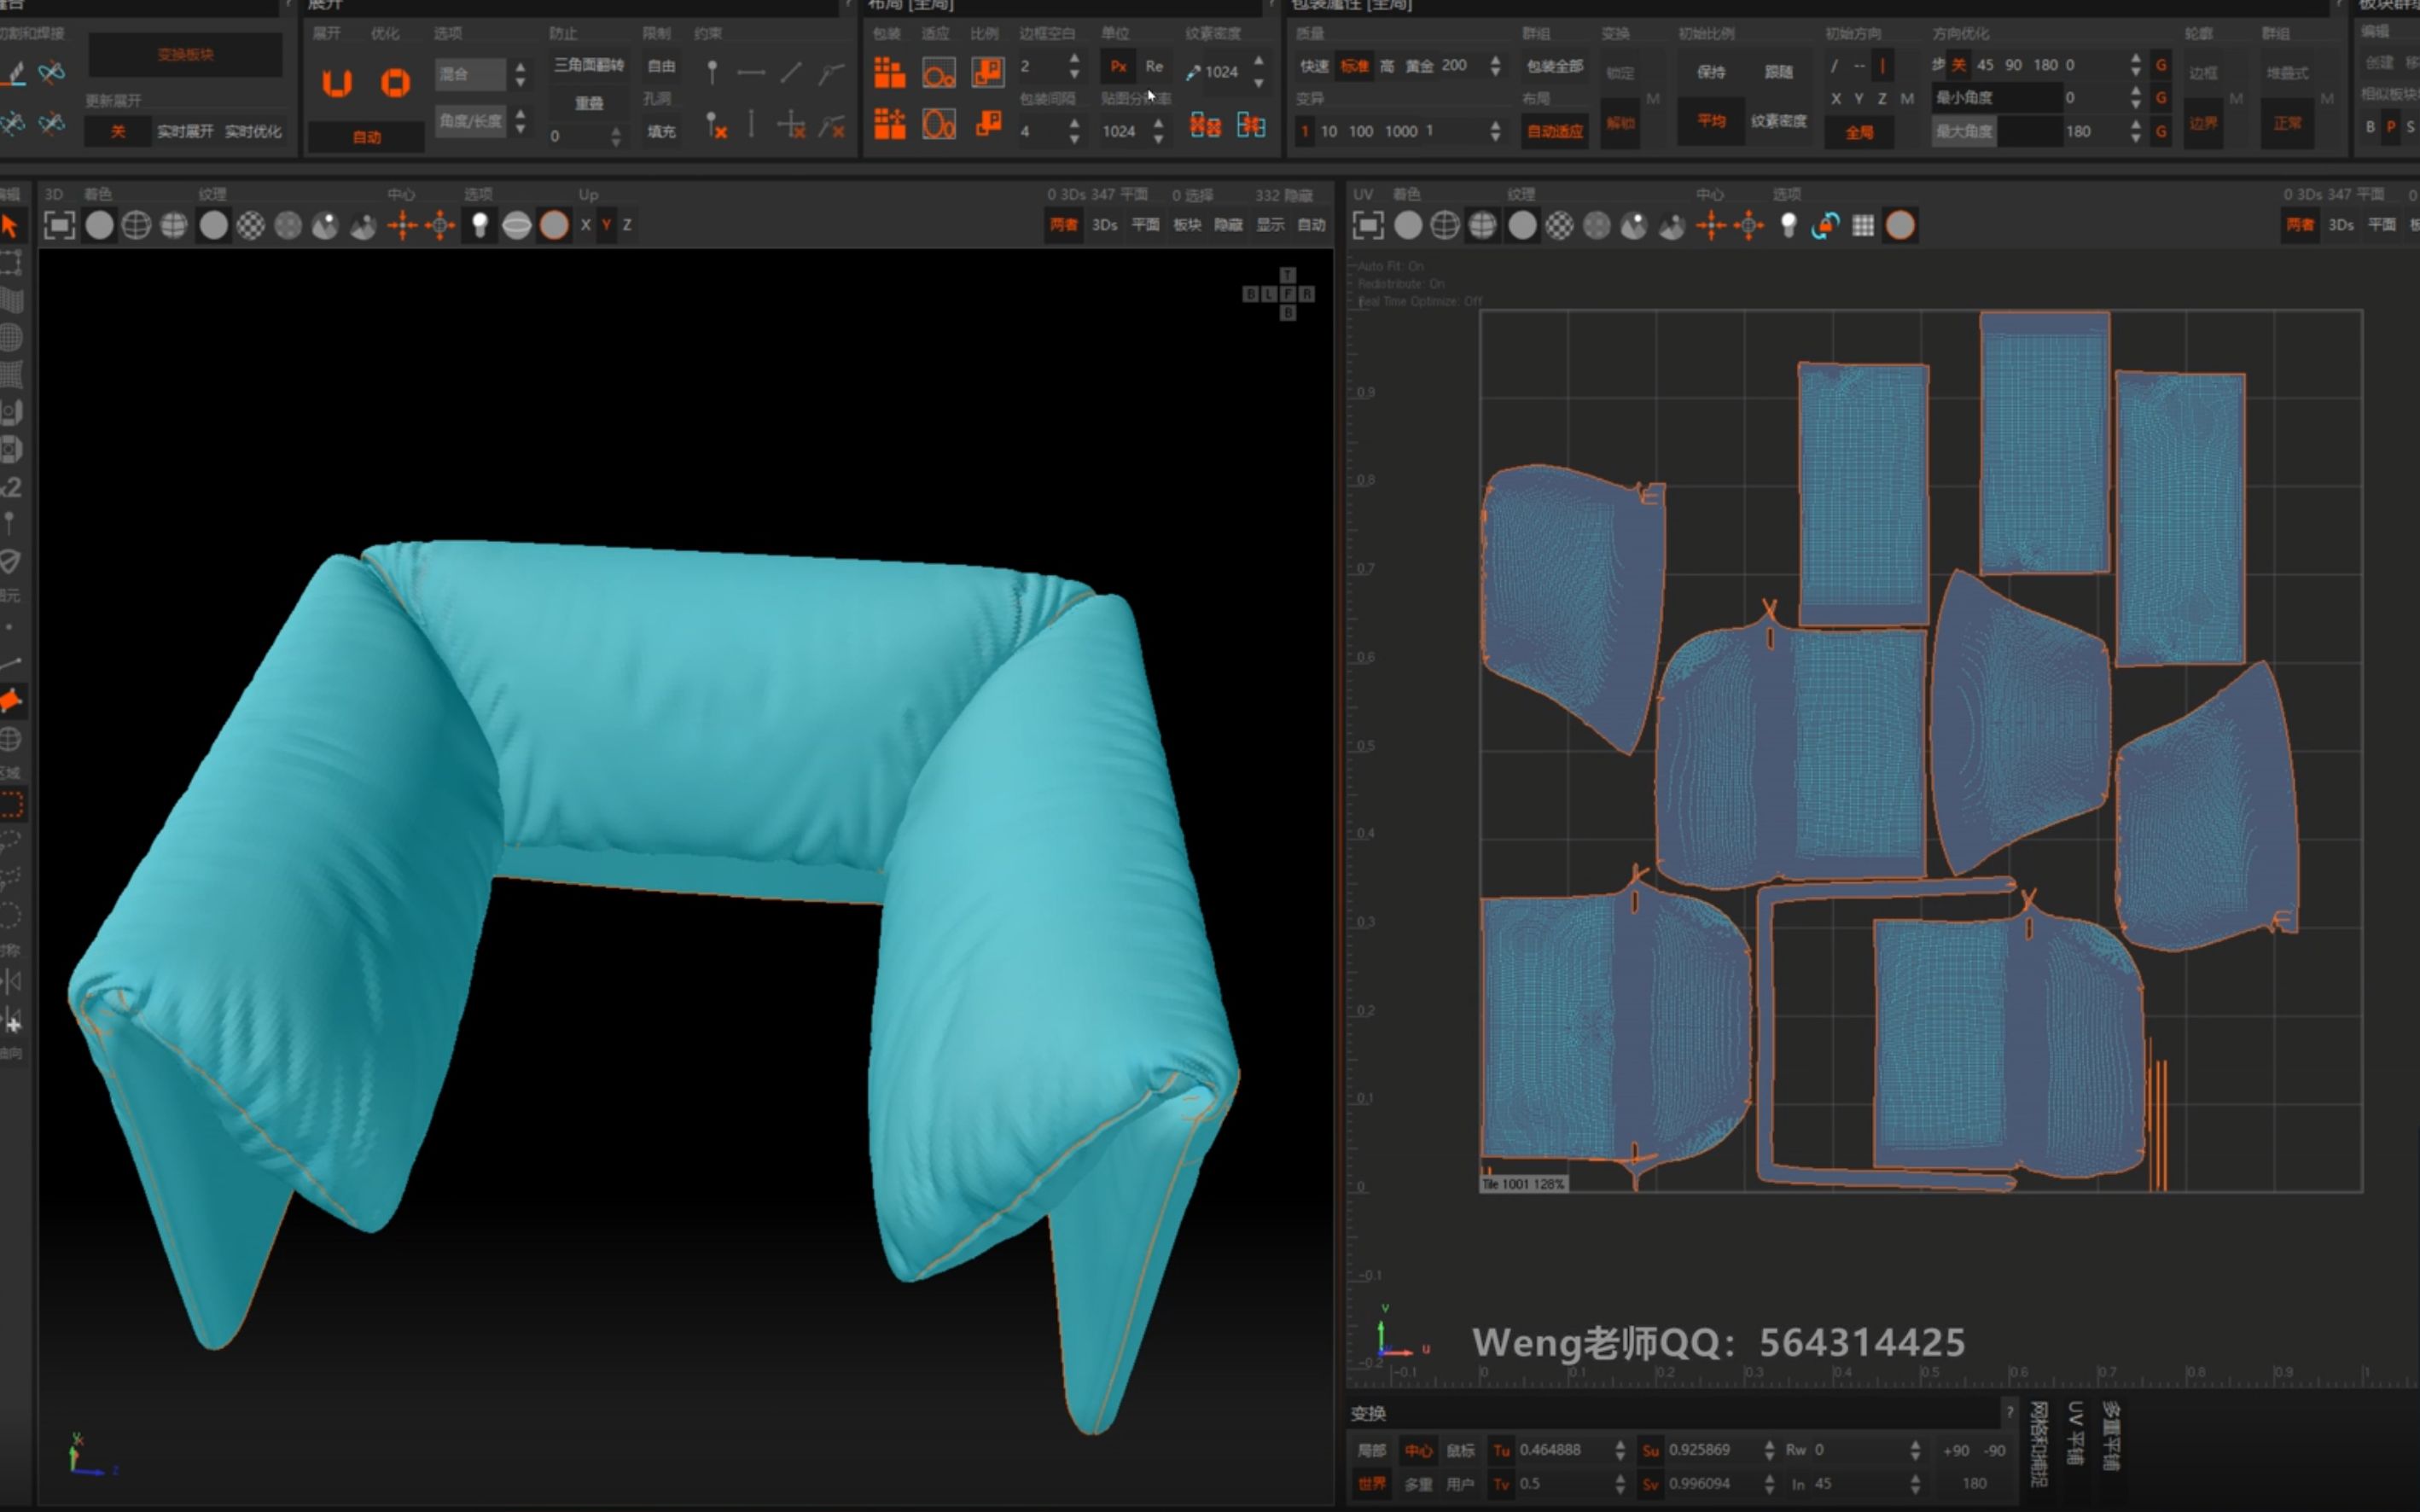Click the frame-all icon in 3D viewport

59,226
